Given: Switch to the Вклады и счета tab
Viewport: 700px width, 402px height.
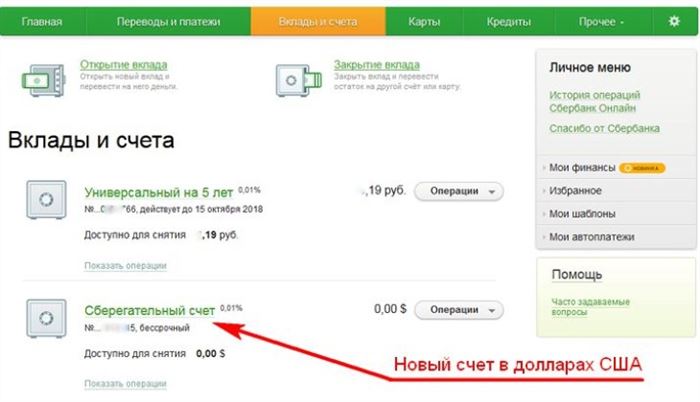Looking at the screenshot, I should coord(318,21).
